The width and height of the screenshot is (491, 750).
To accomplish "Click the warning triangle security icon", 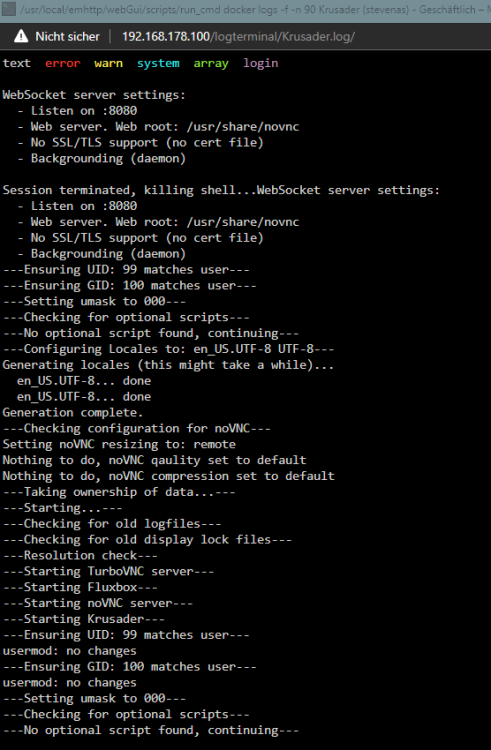I will [21, 36].
